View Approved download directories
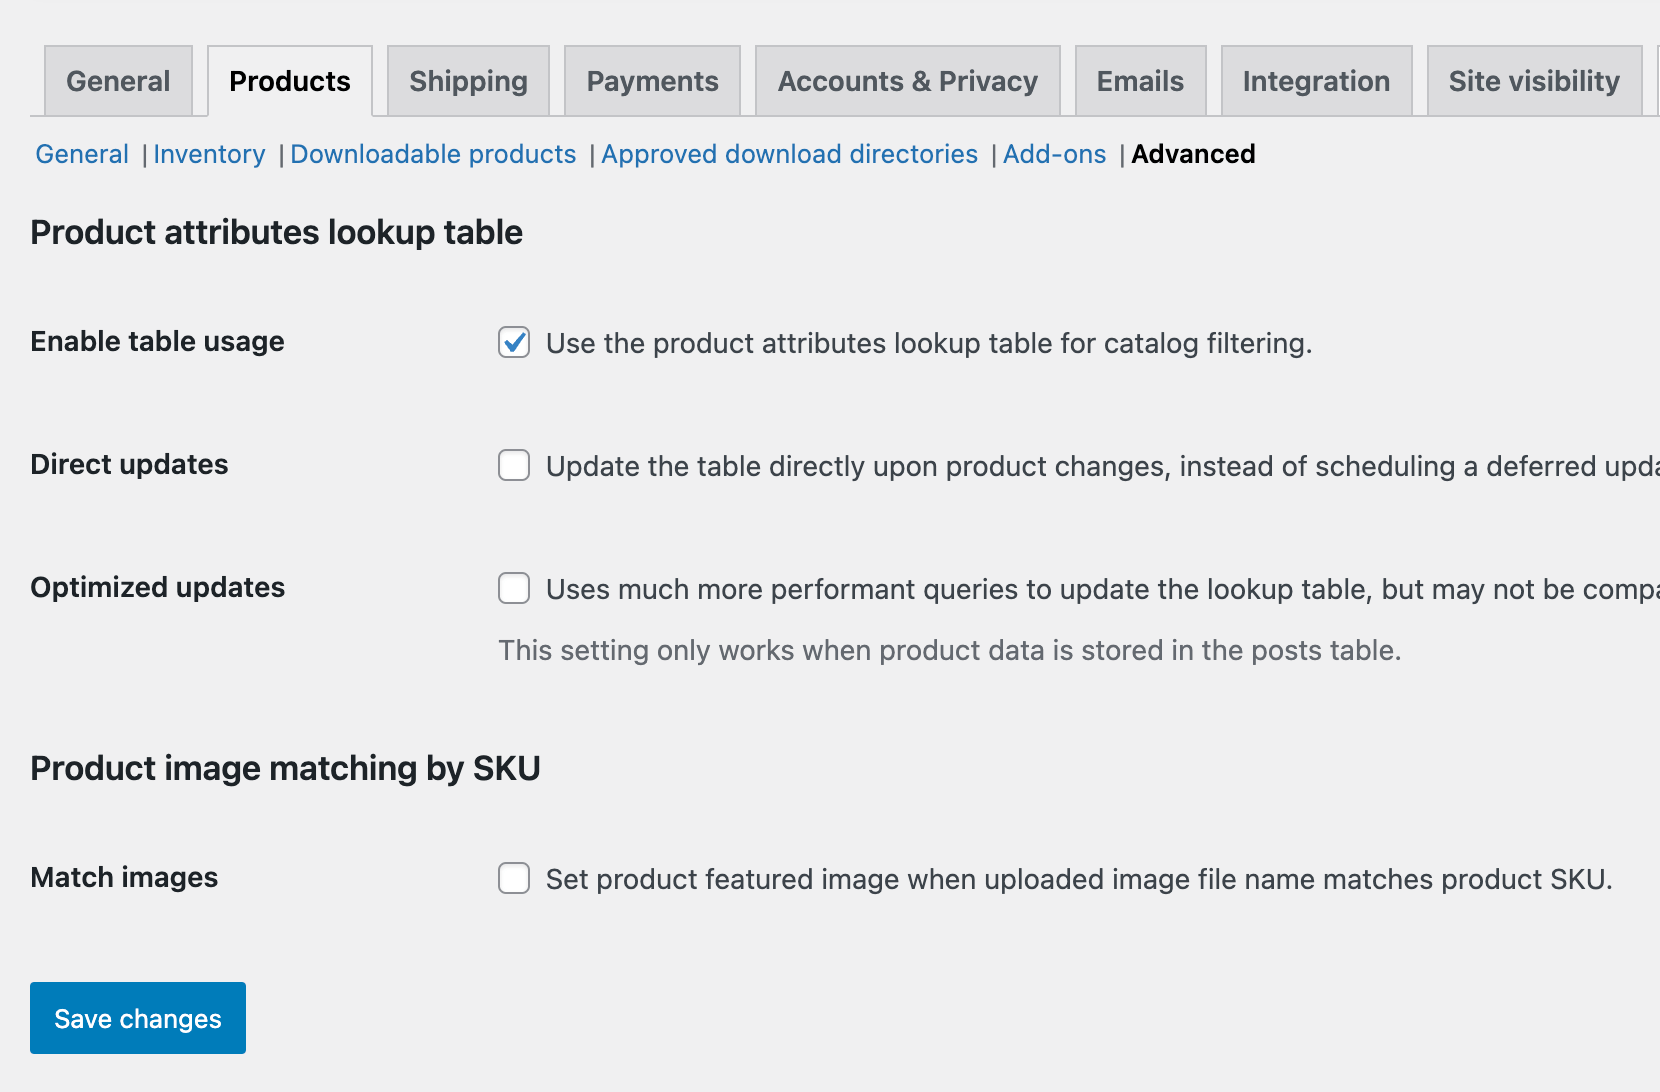 (x=789, y=154)
